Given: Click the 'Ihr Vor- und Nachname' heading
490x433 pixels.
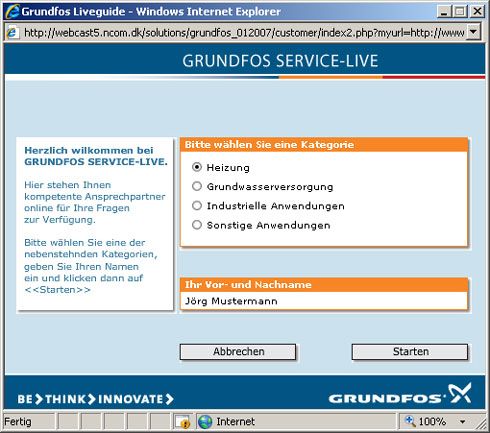Looking at the screenshot, I should [248, 285].
